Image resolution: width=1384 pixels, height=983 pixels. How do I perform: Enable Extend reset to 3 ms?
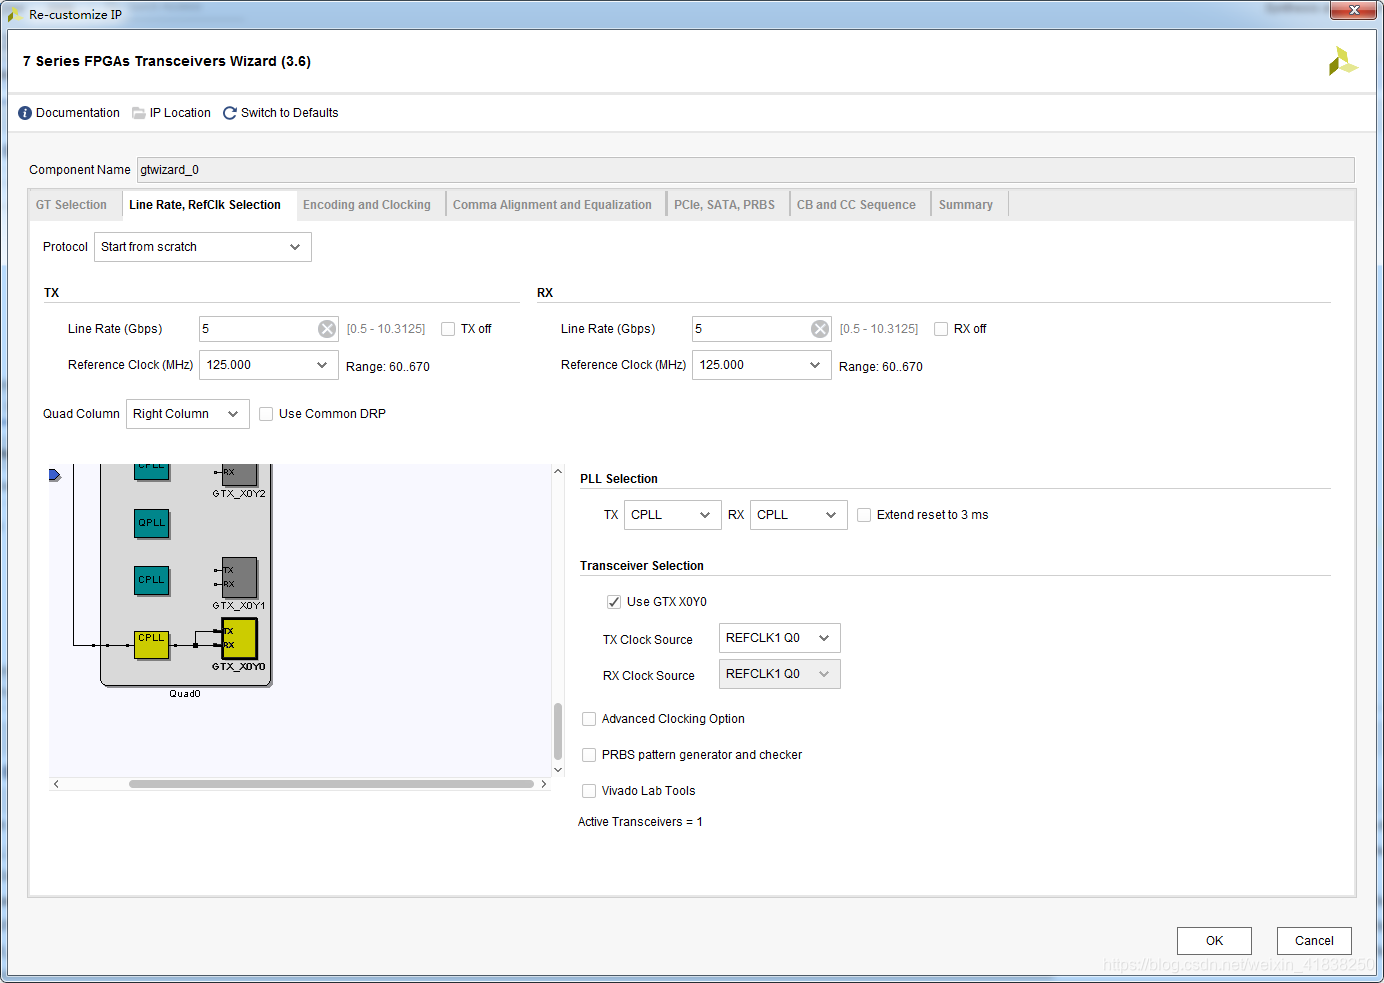[864, 515]
